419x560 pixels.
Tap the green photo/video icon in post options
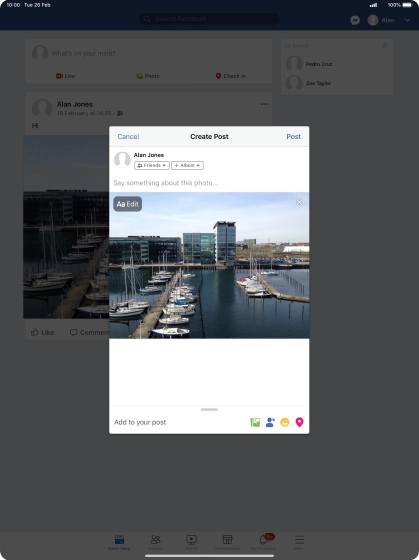coord(255,422)
